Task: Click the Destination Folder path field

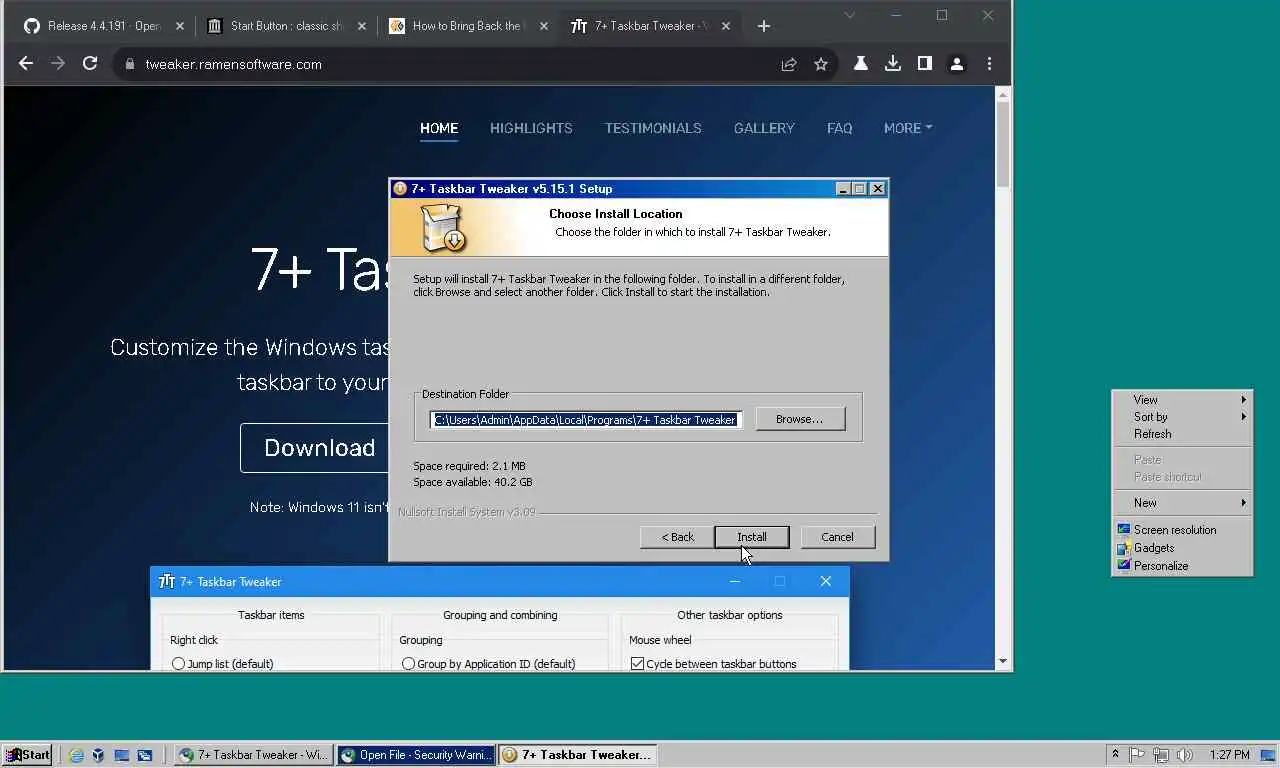Action: tap(586, 420)
